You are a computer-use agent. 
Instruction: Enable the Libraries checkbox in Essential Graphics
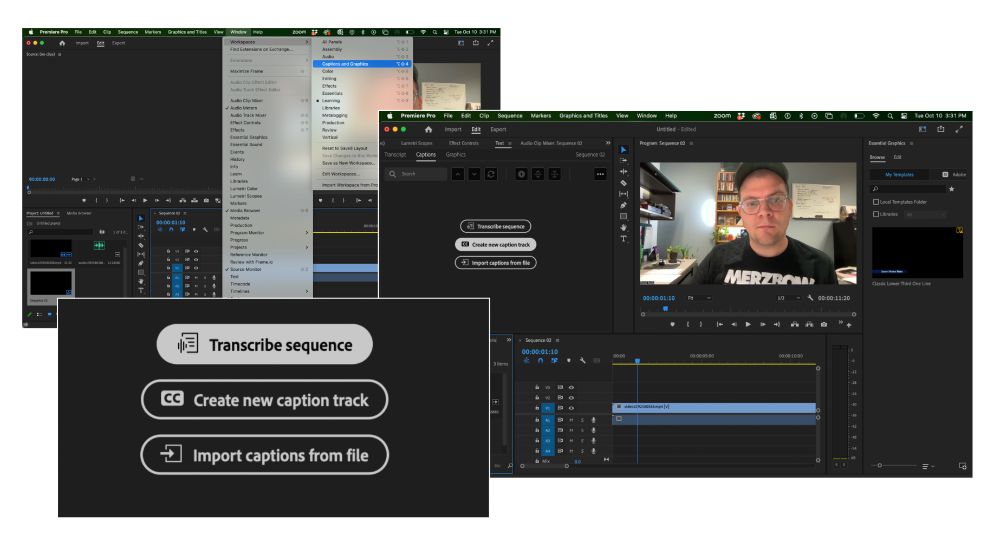[876, 214]
